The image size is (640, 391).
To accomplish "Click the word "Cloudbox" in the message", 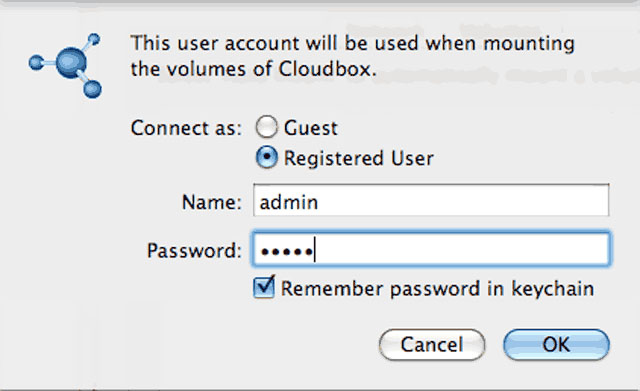I will [x=327, y=69].
